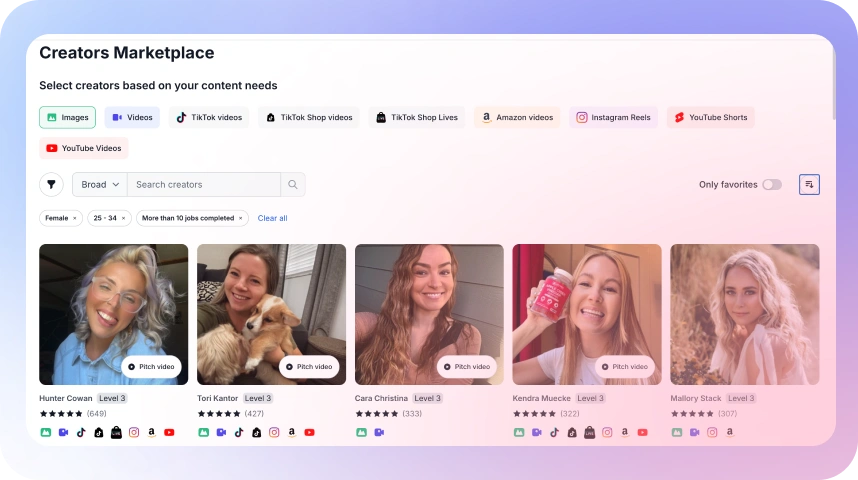Select the Images content tab
The image size is (858, 480).
point(67,118)
